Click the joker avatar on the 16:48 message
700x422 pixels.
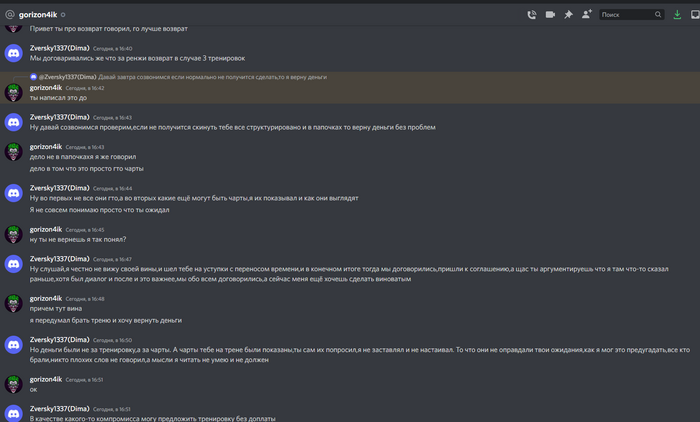pos(13,303)
